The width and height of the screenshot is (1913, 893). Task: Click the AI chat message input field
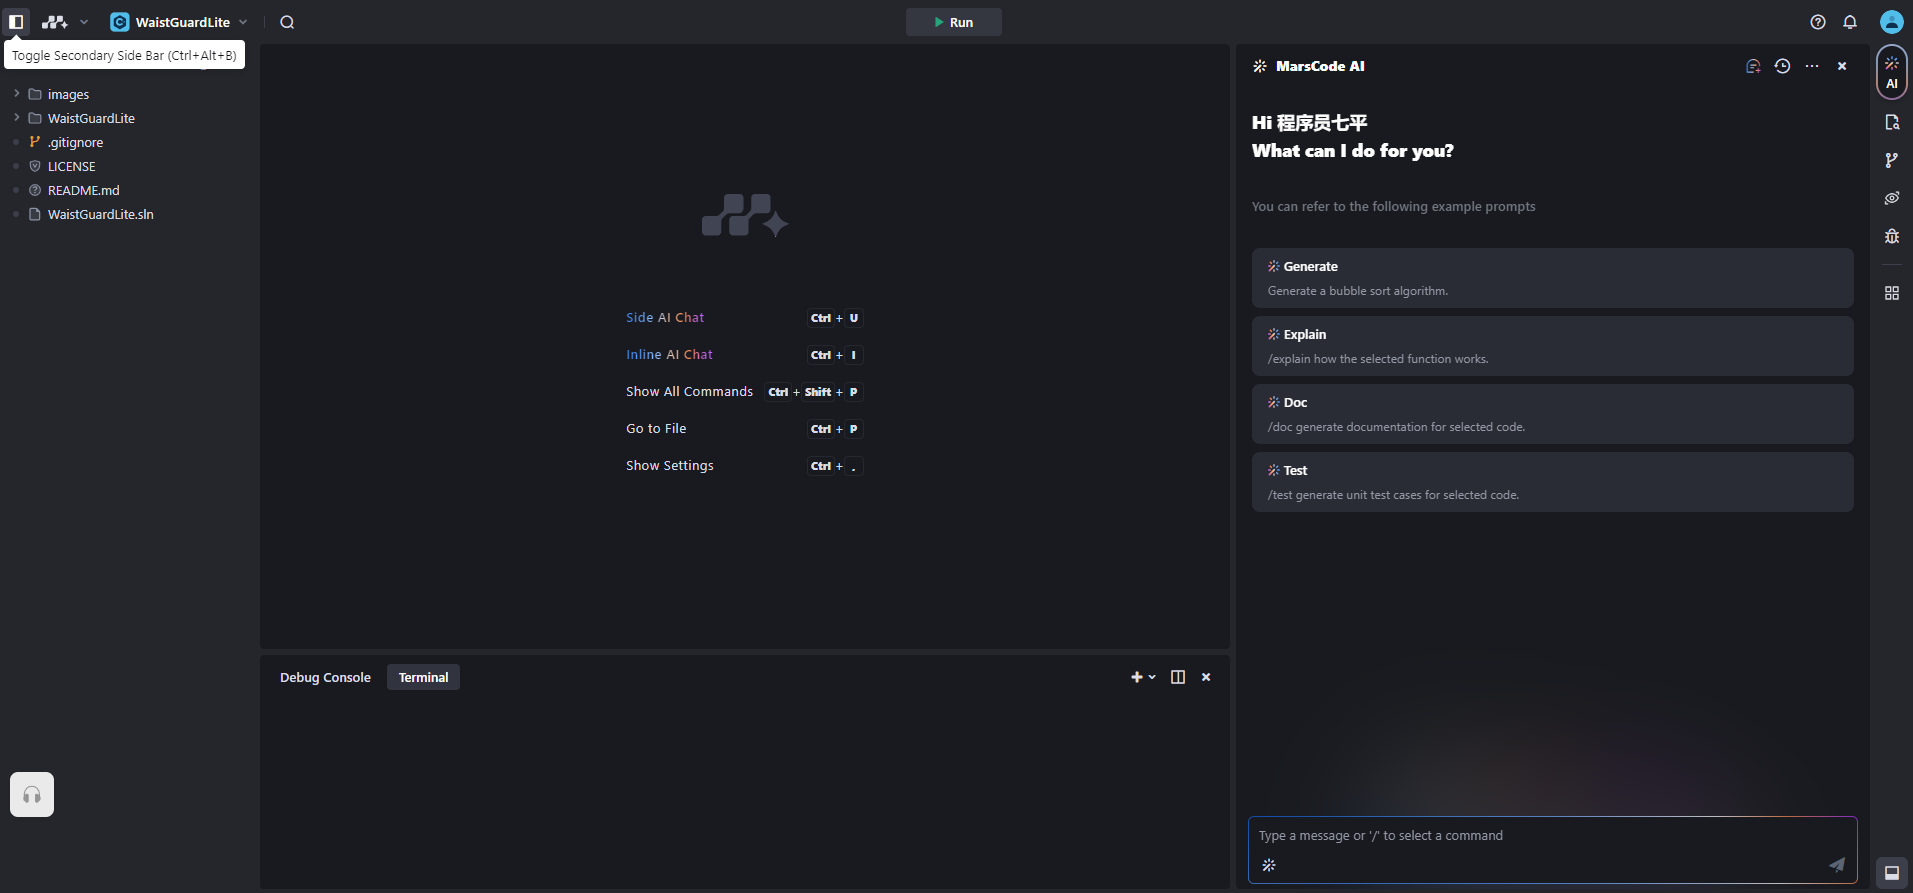(1540, 836)
